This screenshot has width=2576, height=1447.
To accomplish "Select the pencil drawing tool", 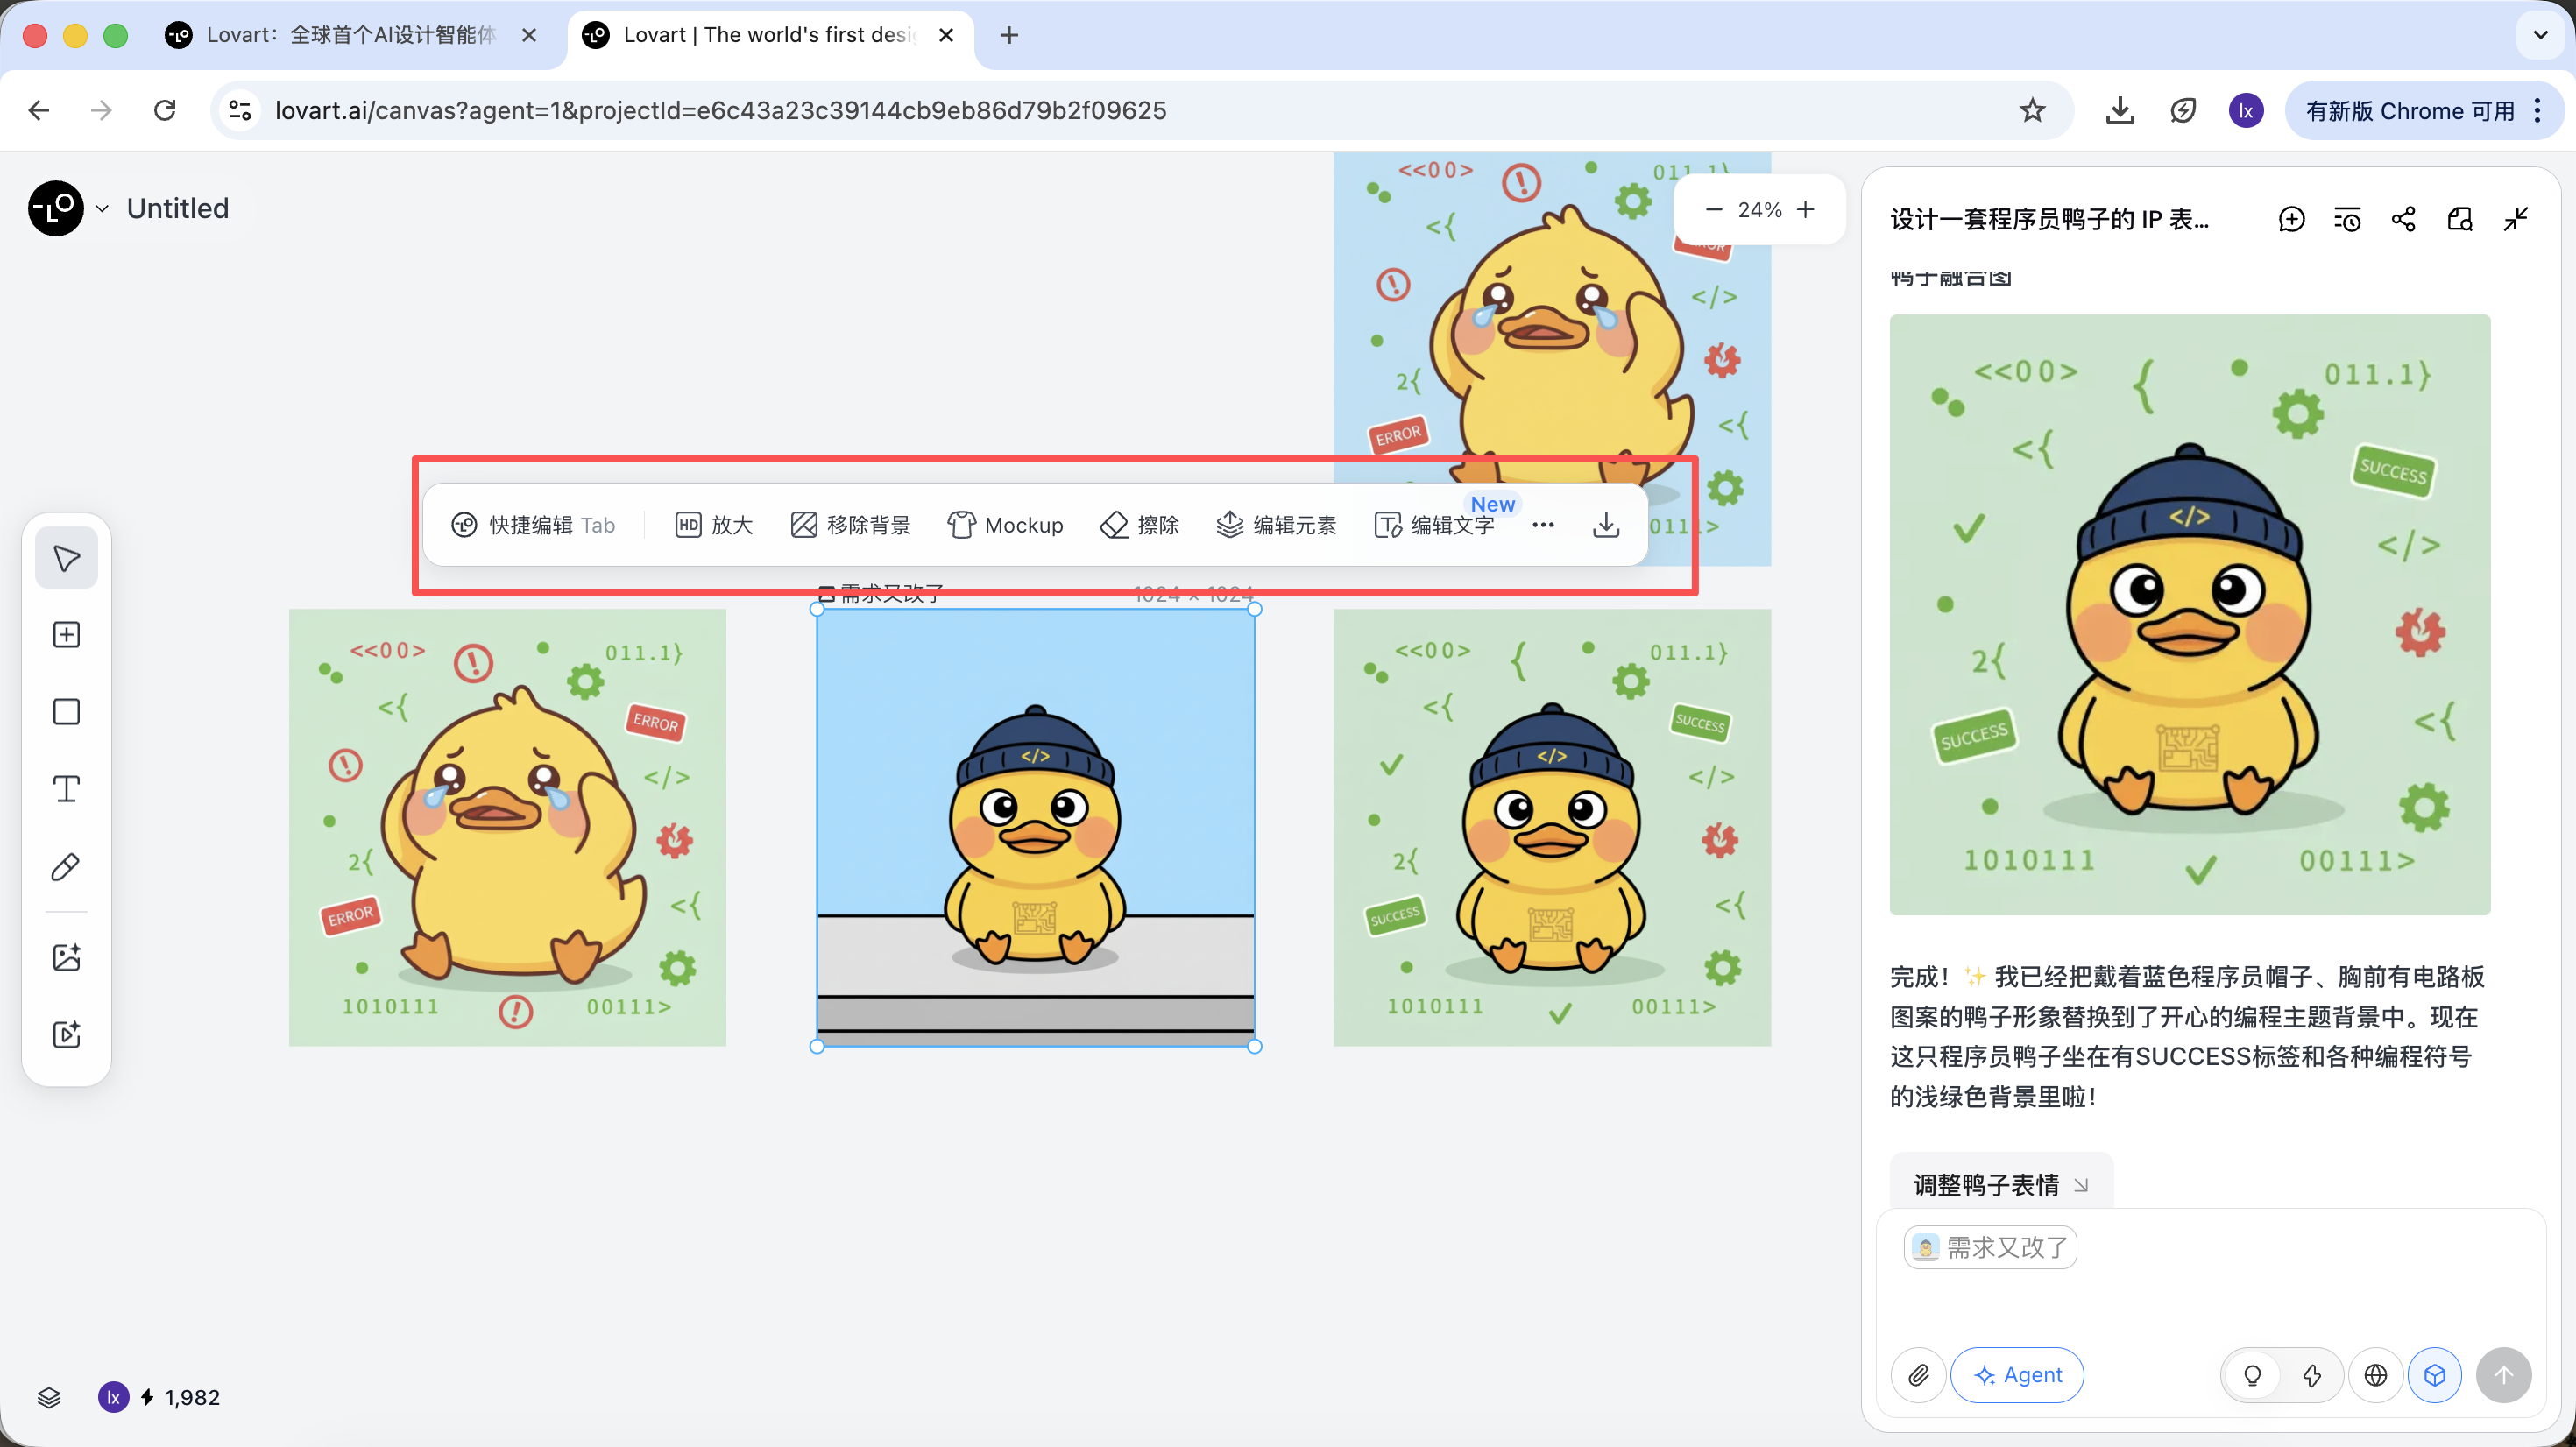I will [66, 867].
